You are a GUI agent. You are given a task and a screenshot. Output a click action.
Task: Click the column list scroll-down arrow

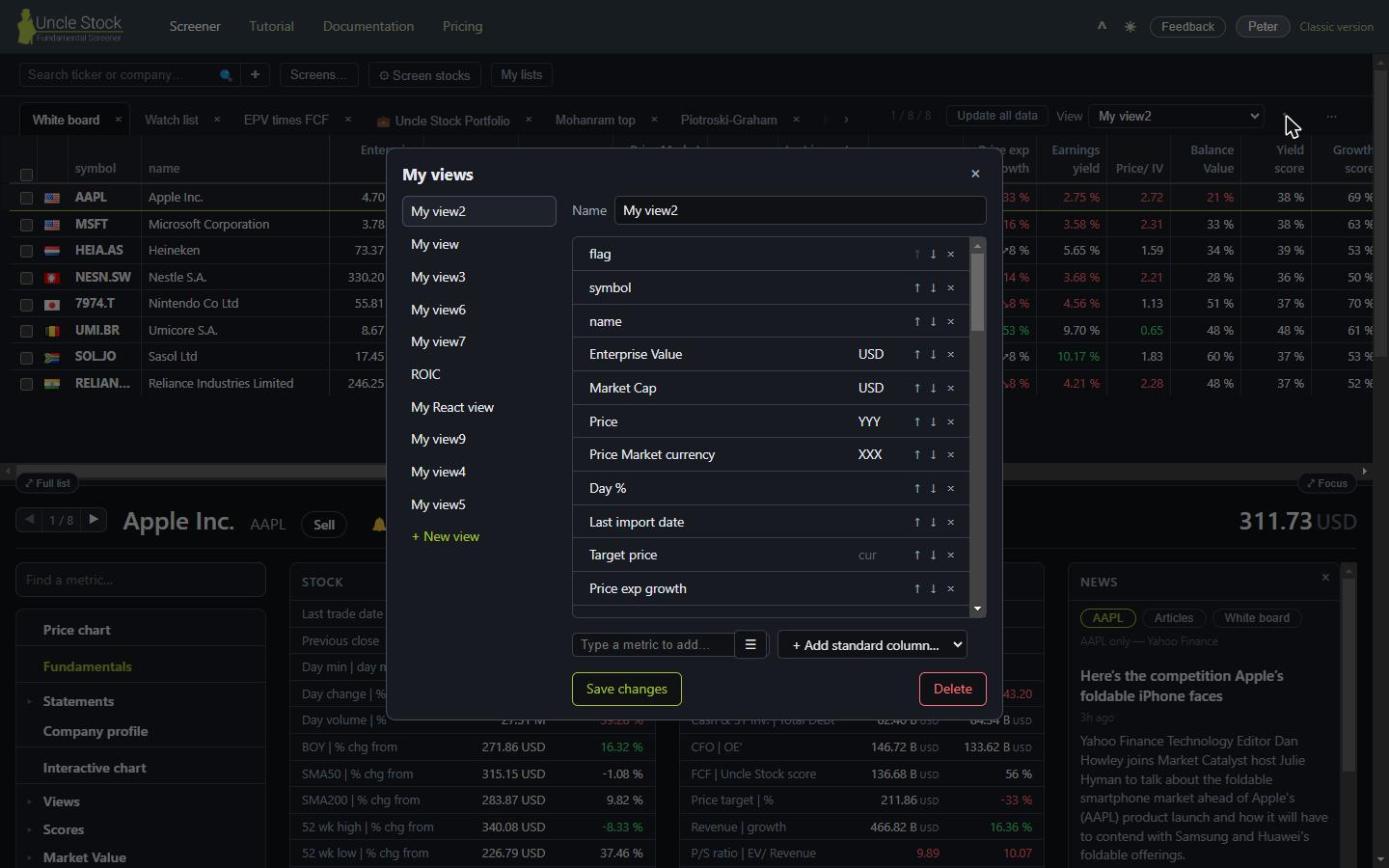978,609
